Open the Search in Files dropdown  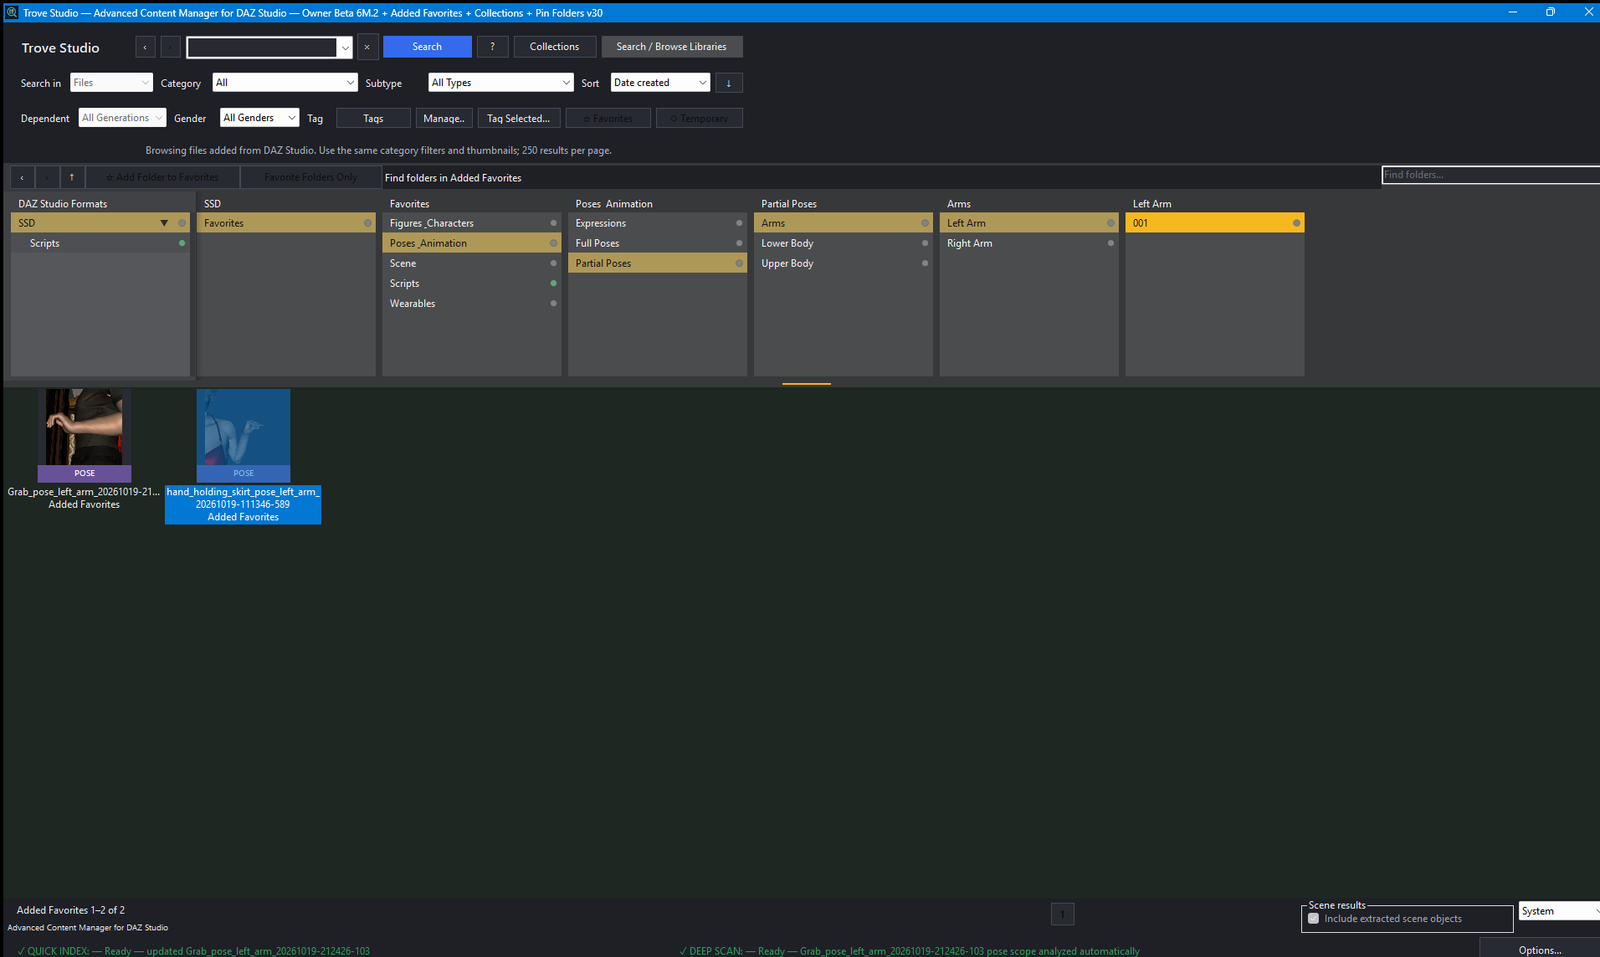pyautogui.click(x=111, y=83)
